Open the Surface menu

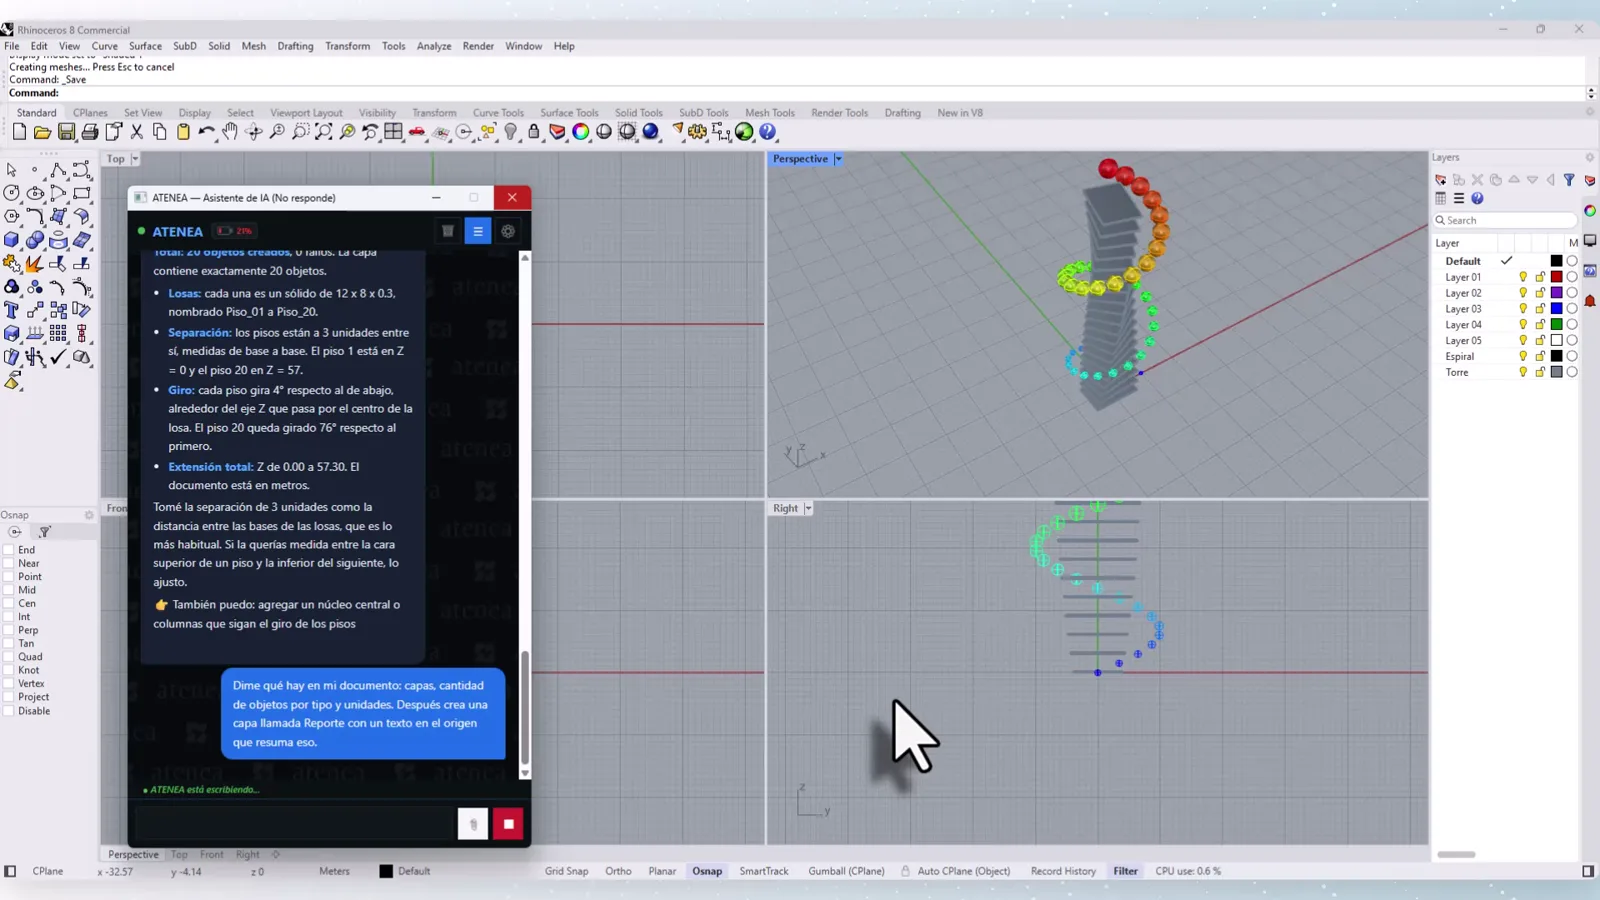tap(145, 46)
